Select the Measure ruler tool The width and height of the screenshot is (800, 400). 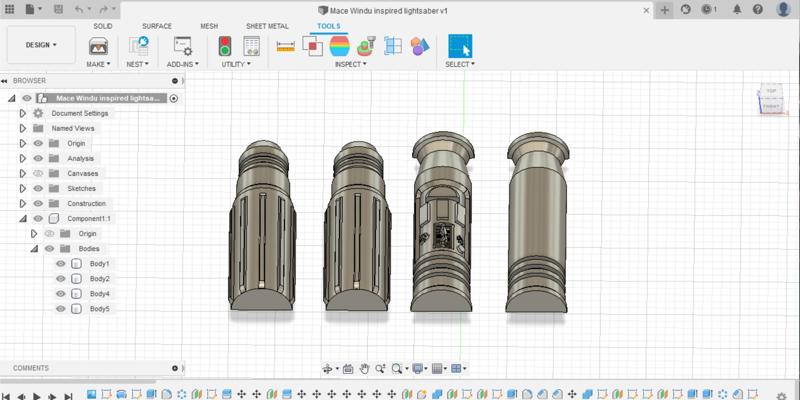point(286,46)
